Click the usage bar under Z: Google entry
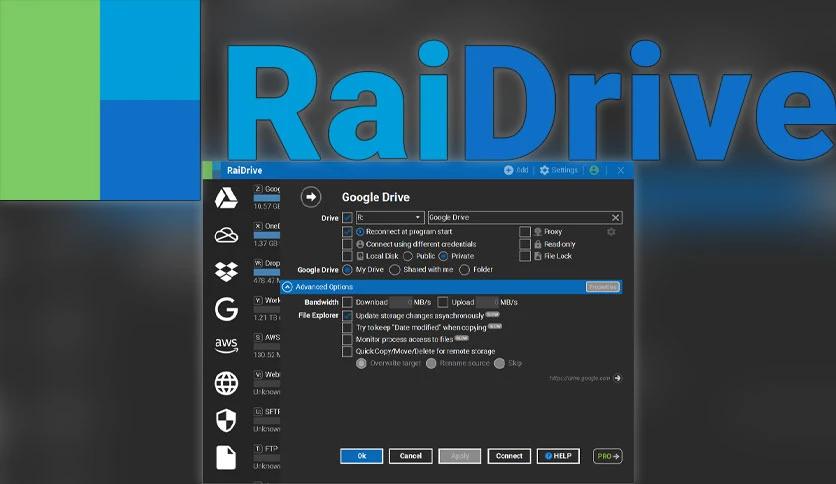This screenshot has width=836, height=484. coord(267,198)
